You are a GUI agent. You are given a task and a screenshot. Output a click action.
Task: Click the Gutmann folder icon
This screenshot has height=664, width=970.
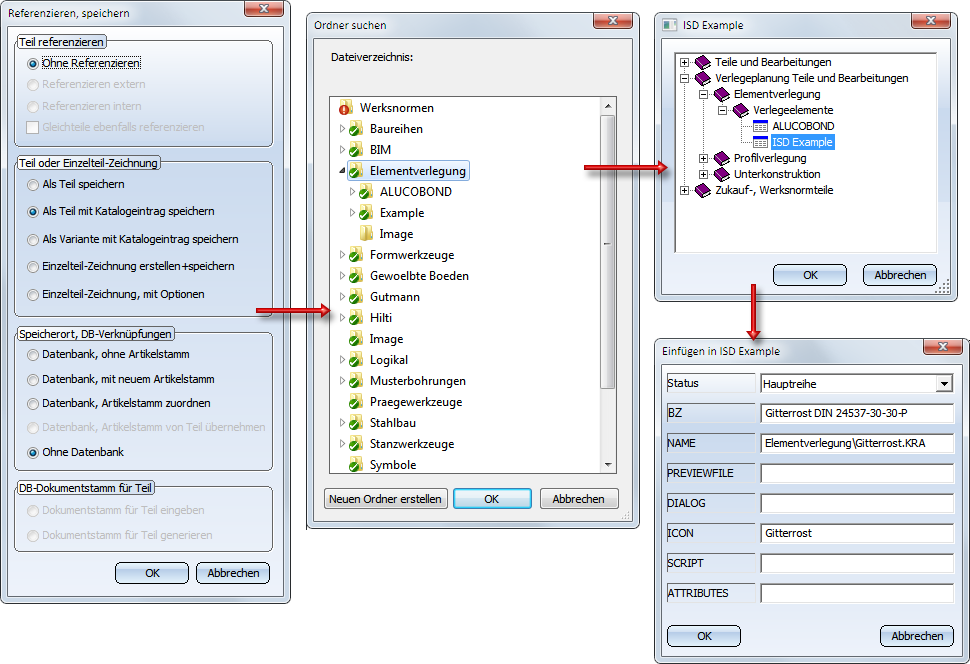click(356, 298)
